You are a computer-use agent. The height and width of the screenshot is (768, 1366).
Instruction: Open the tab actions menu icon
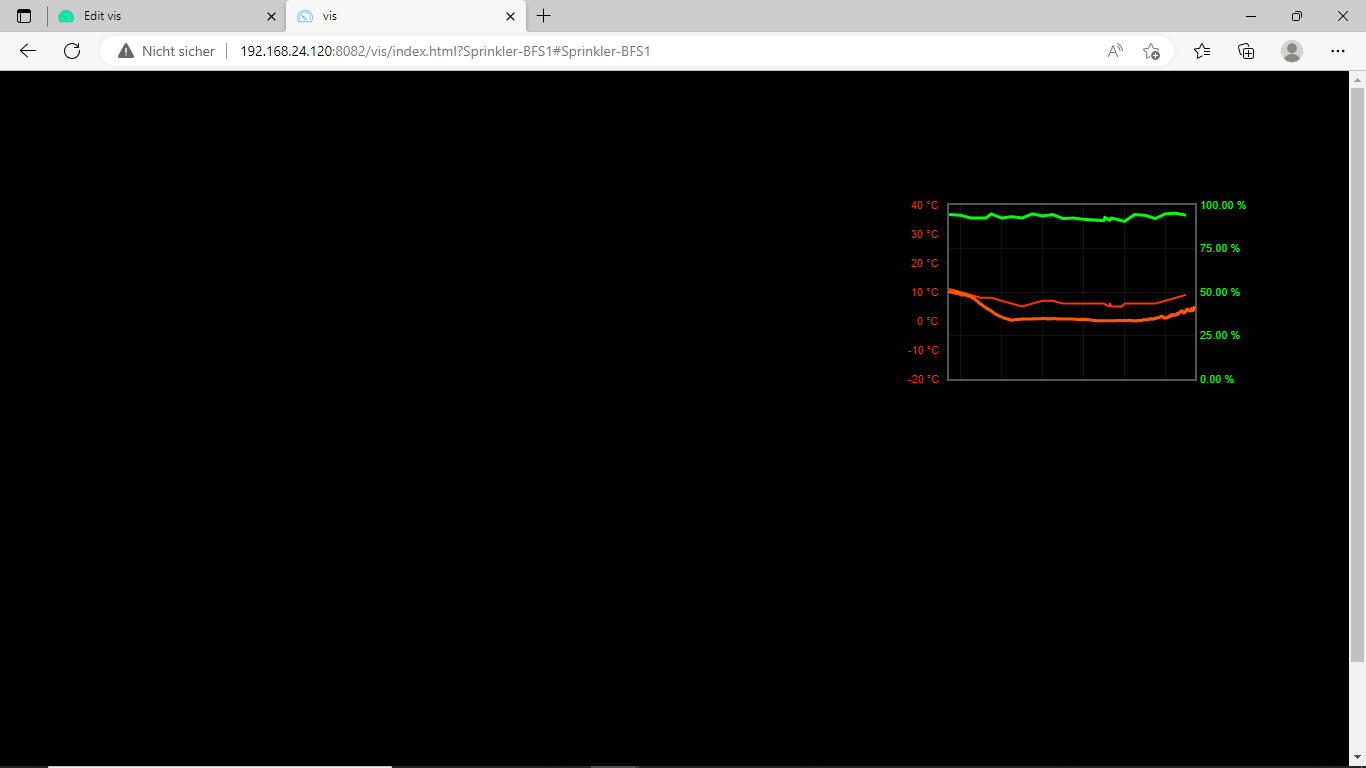coord(24,16)
